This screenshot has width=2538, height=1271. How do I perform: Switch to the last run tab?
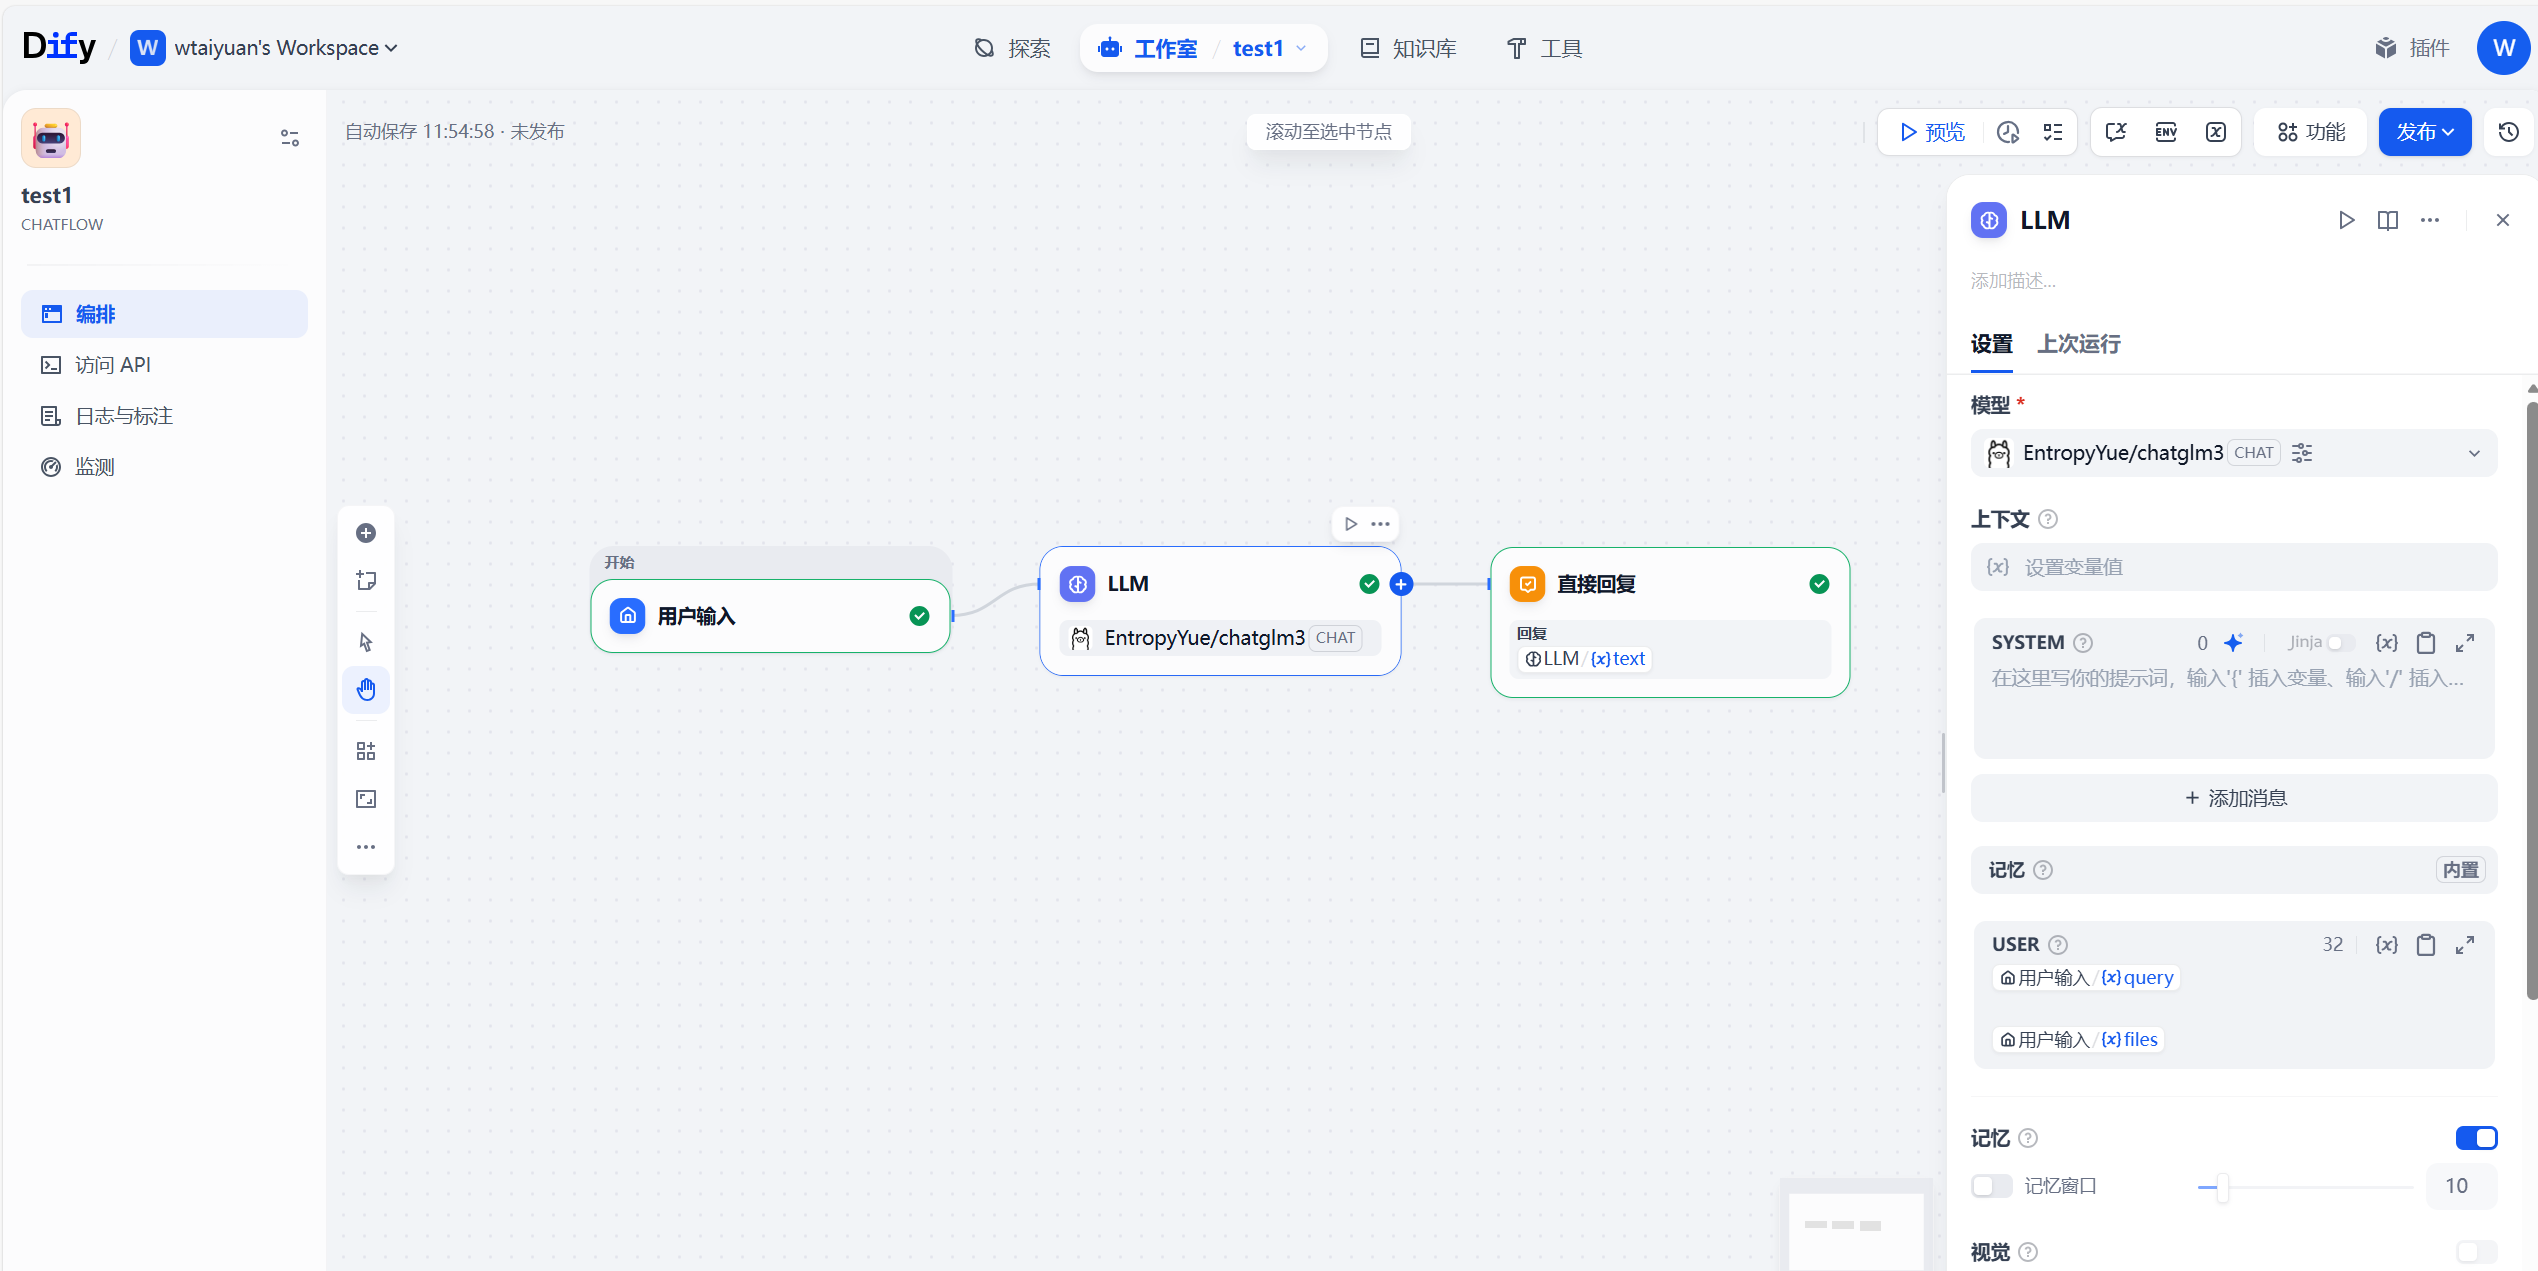coord(2078,344)
